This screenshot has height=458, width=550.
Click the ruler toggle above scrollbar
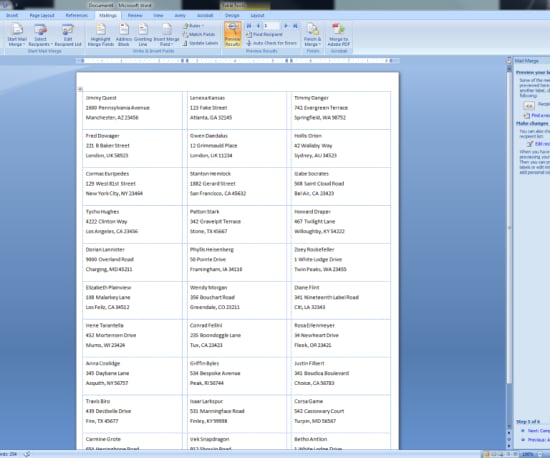click(x=509, y=60)
